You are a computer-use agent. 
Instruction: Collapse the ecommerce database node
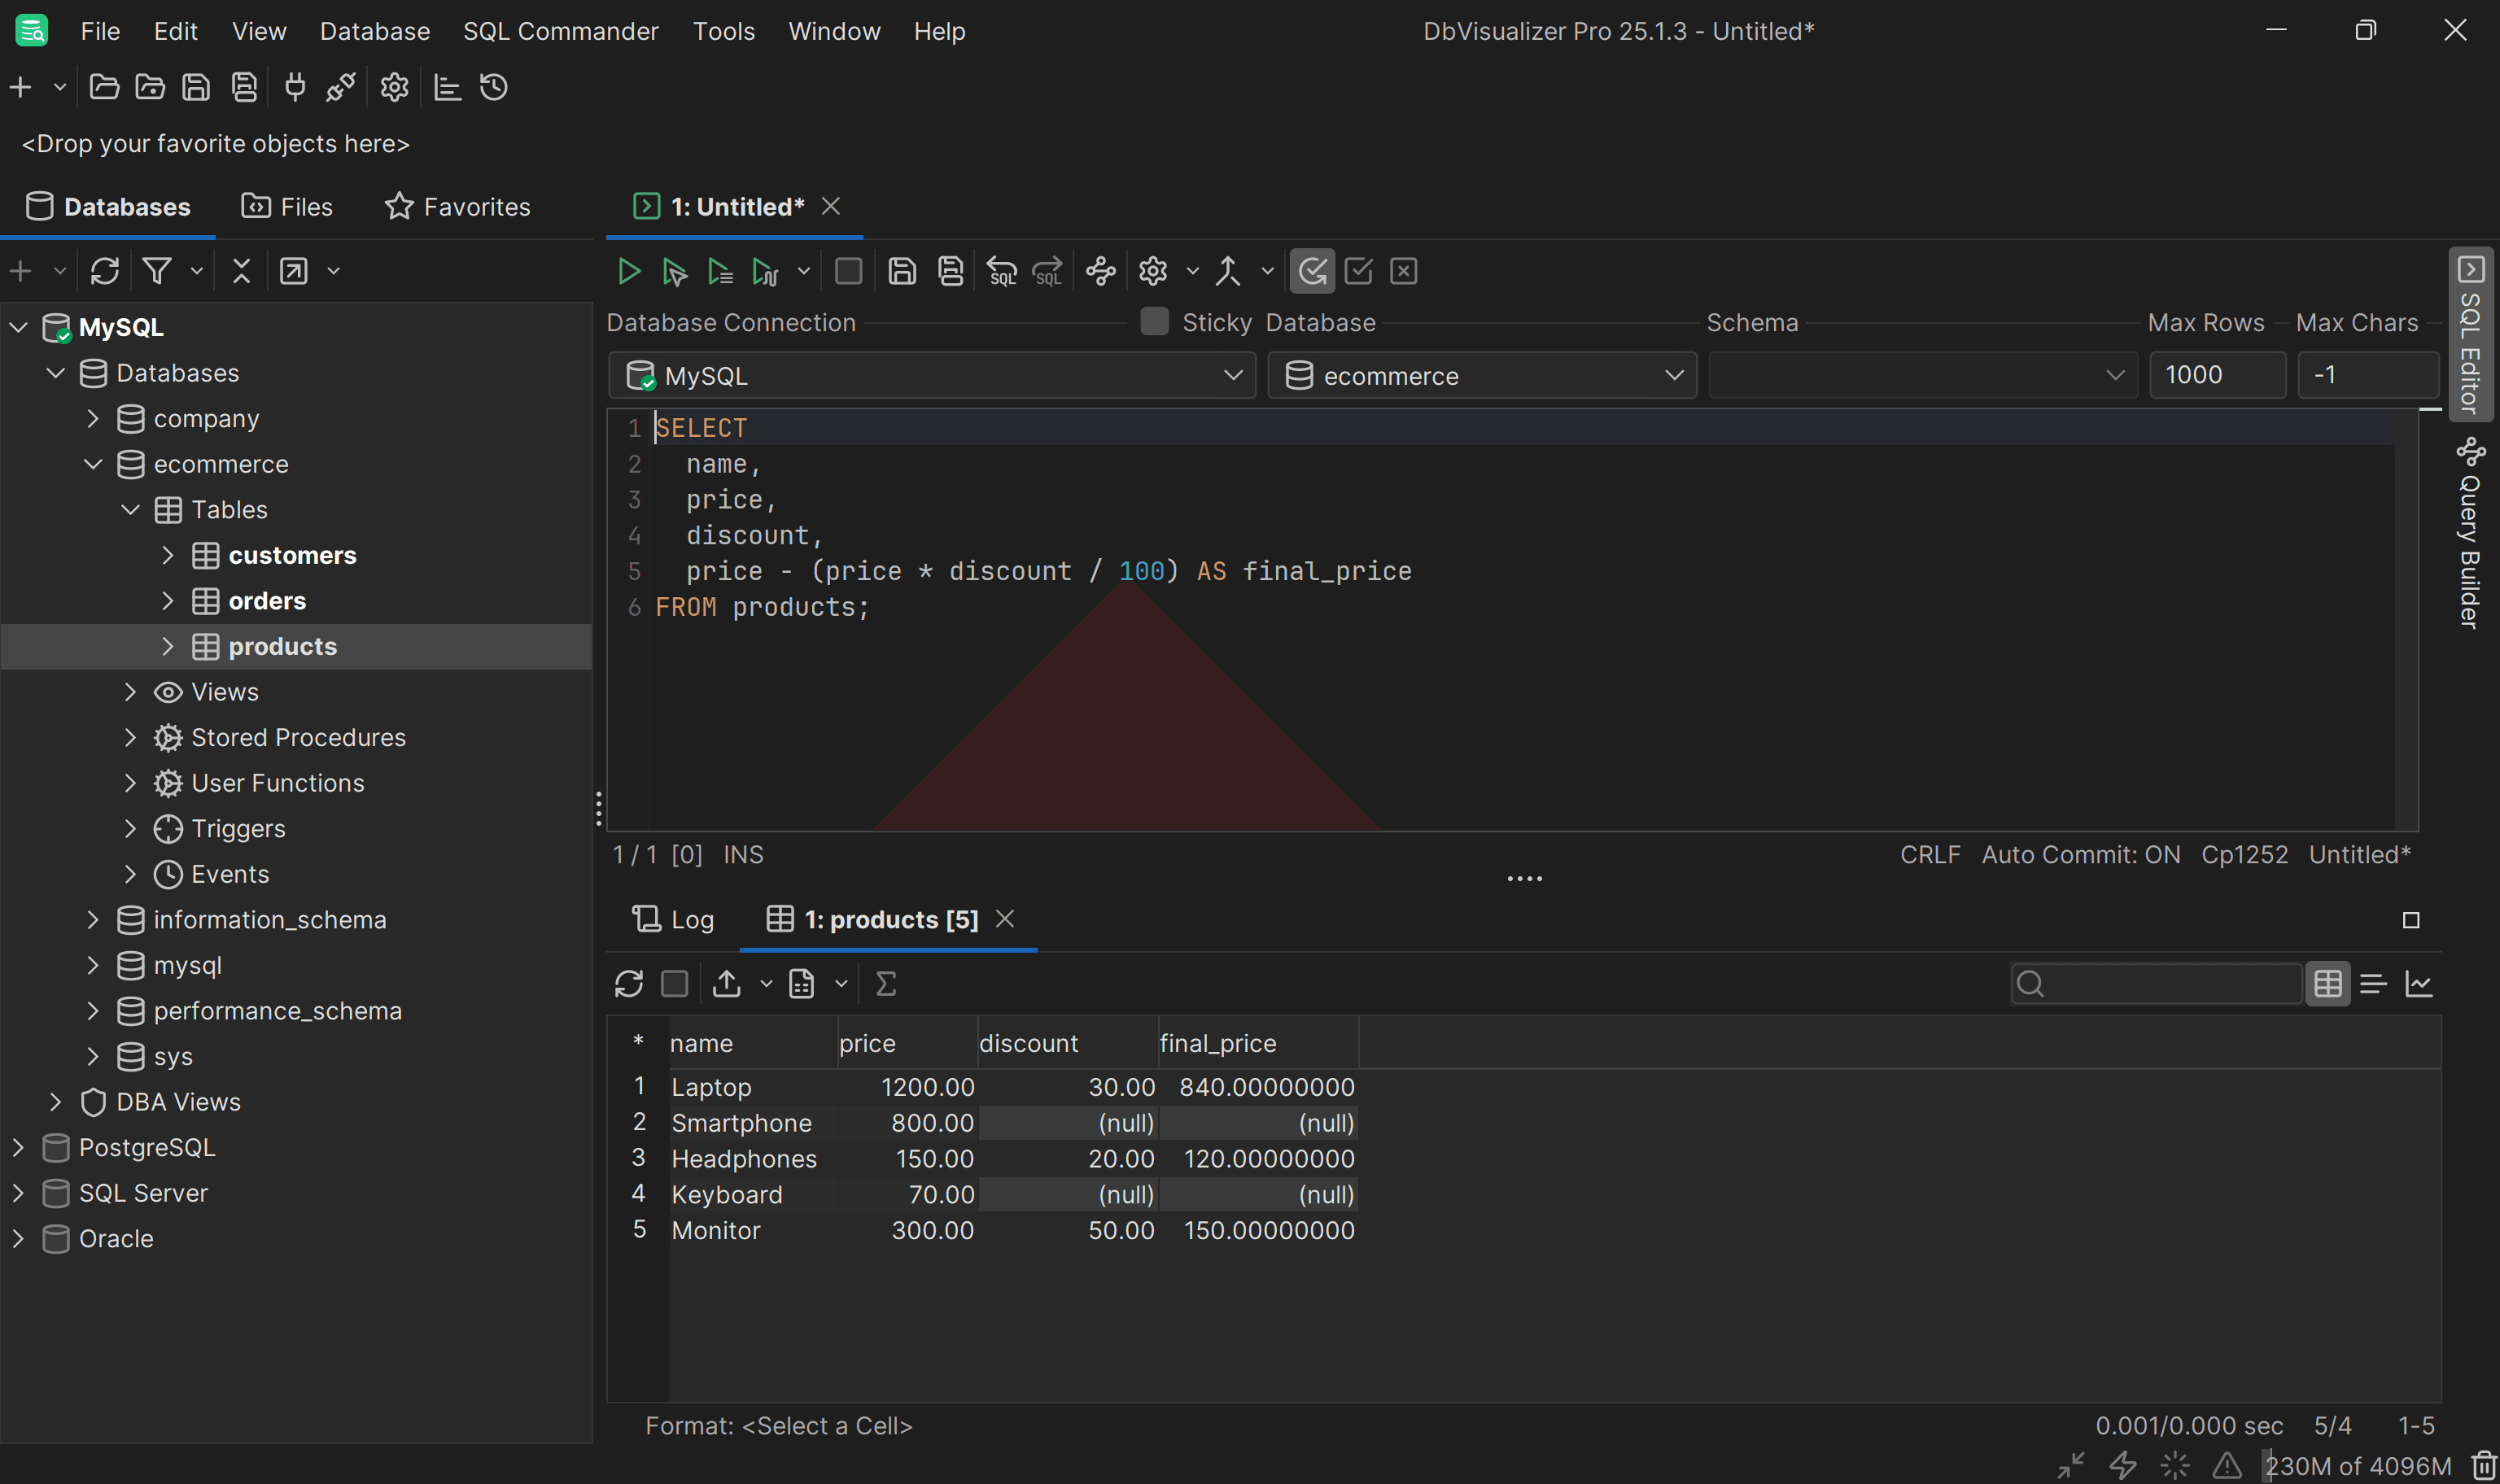point(93,464)
